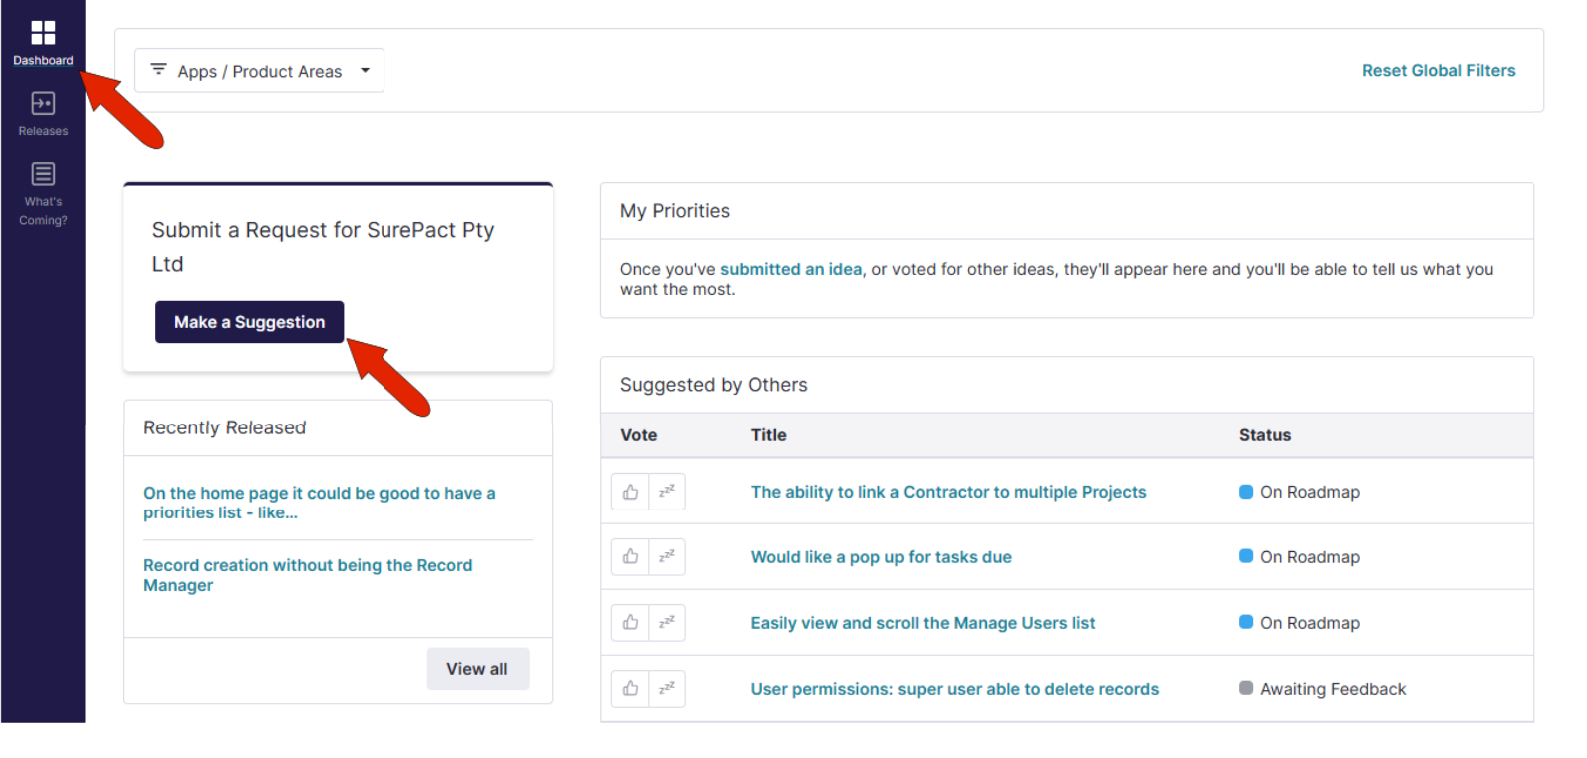Viewport: 1587px width, 758px height.
Task: Upvote the super user delete records idea
Action: coord(630,688)
